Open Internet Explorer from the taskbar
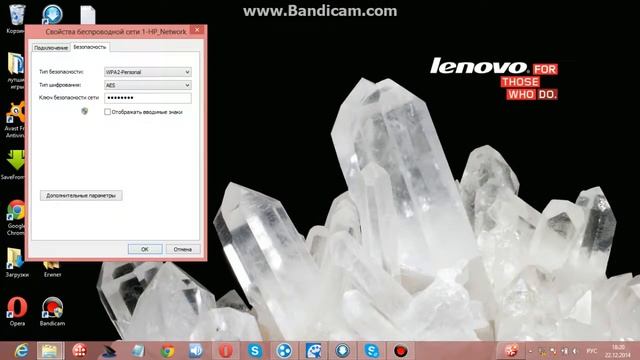640x360 pixels. (21, 351)
